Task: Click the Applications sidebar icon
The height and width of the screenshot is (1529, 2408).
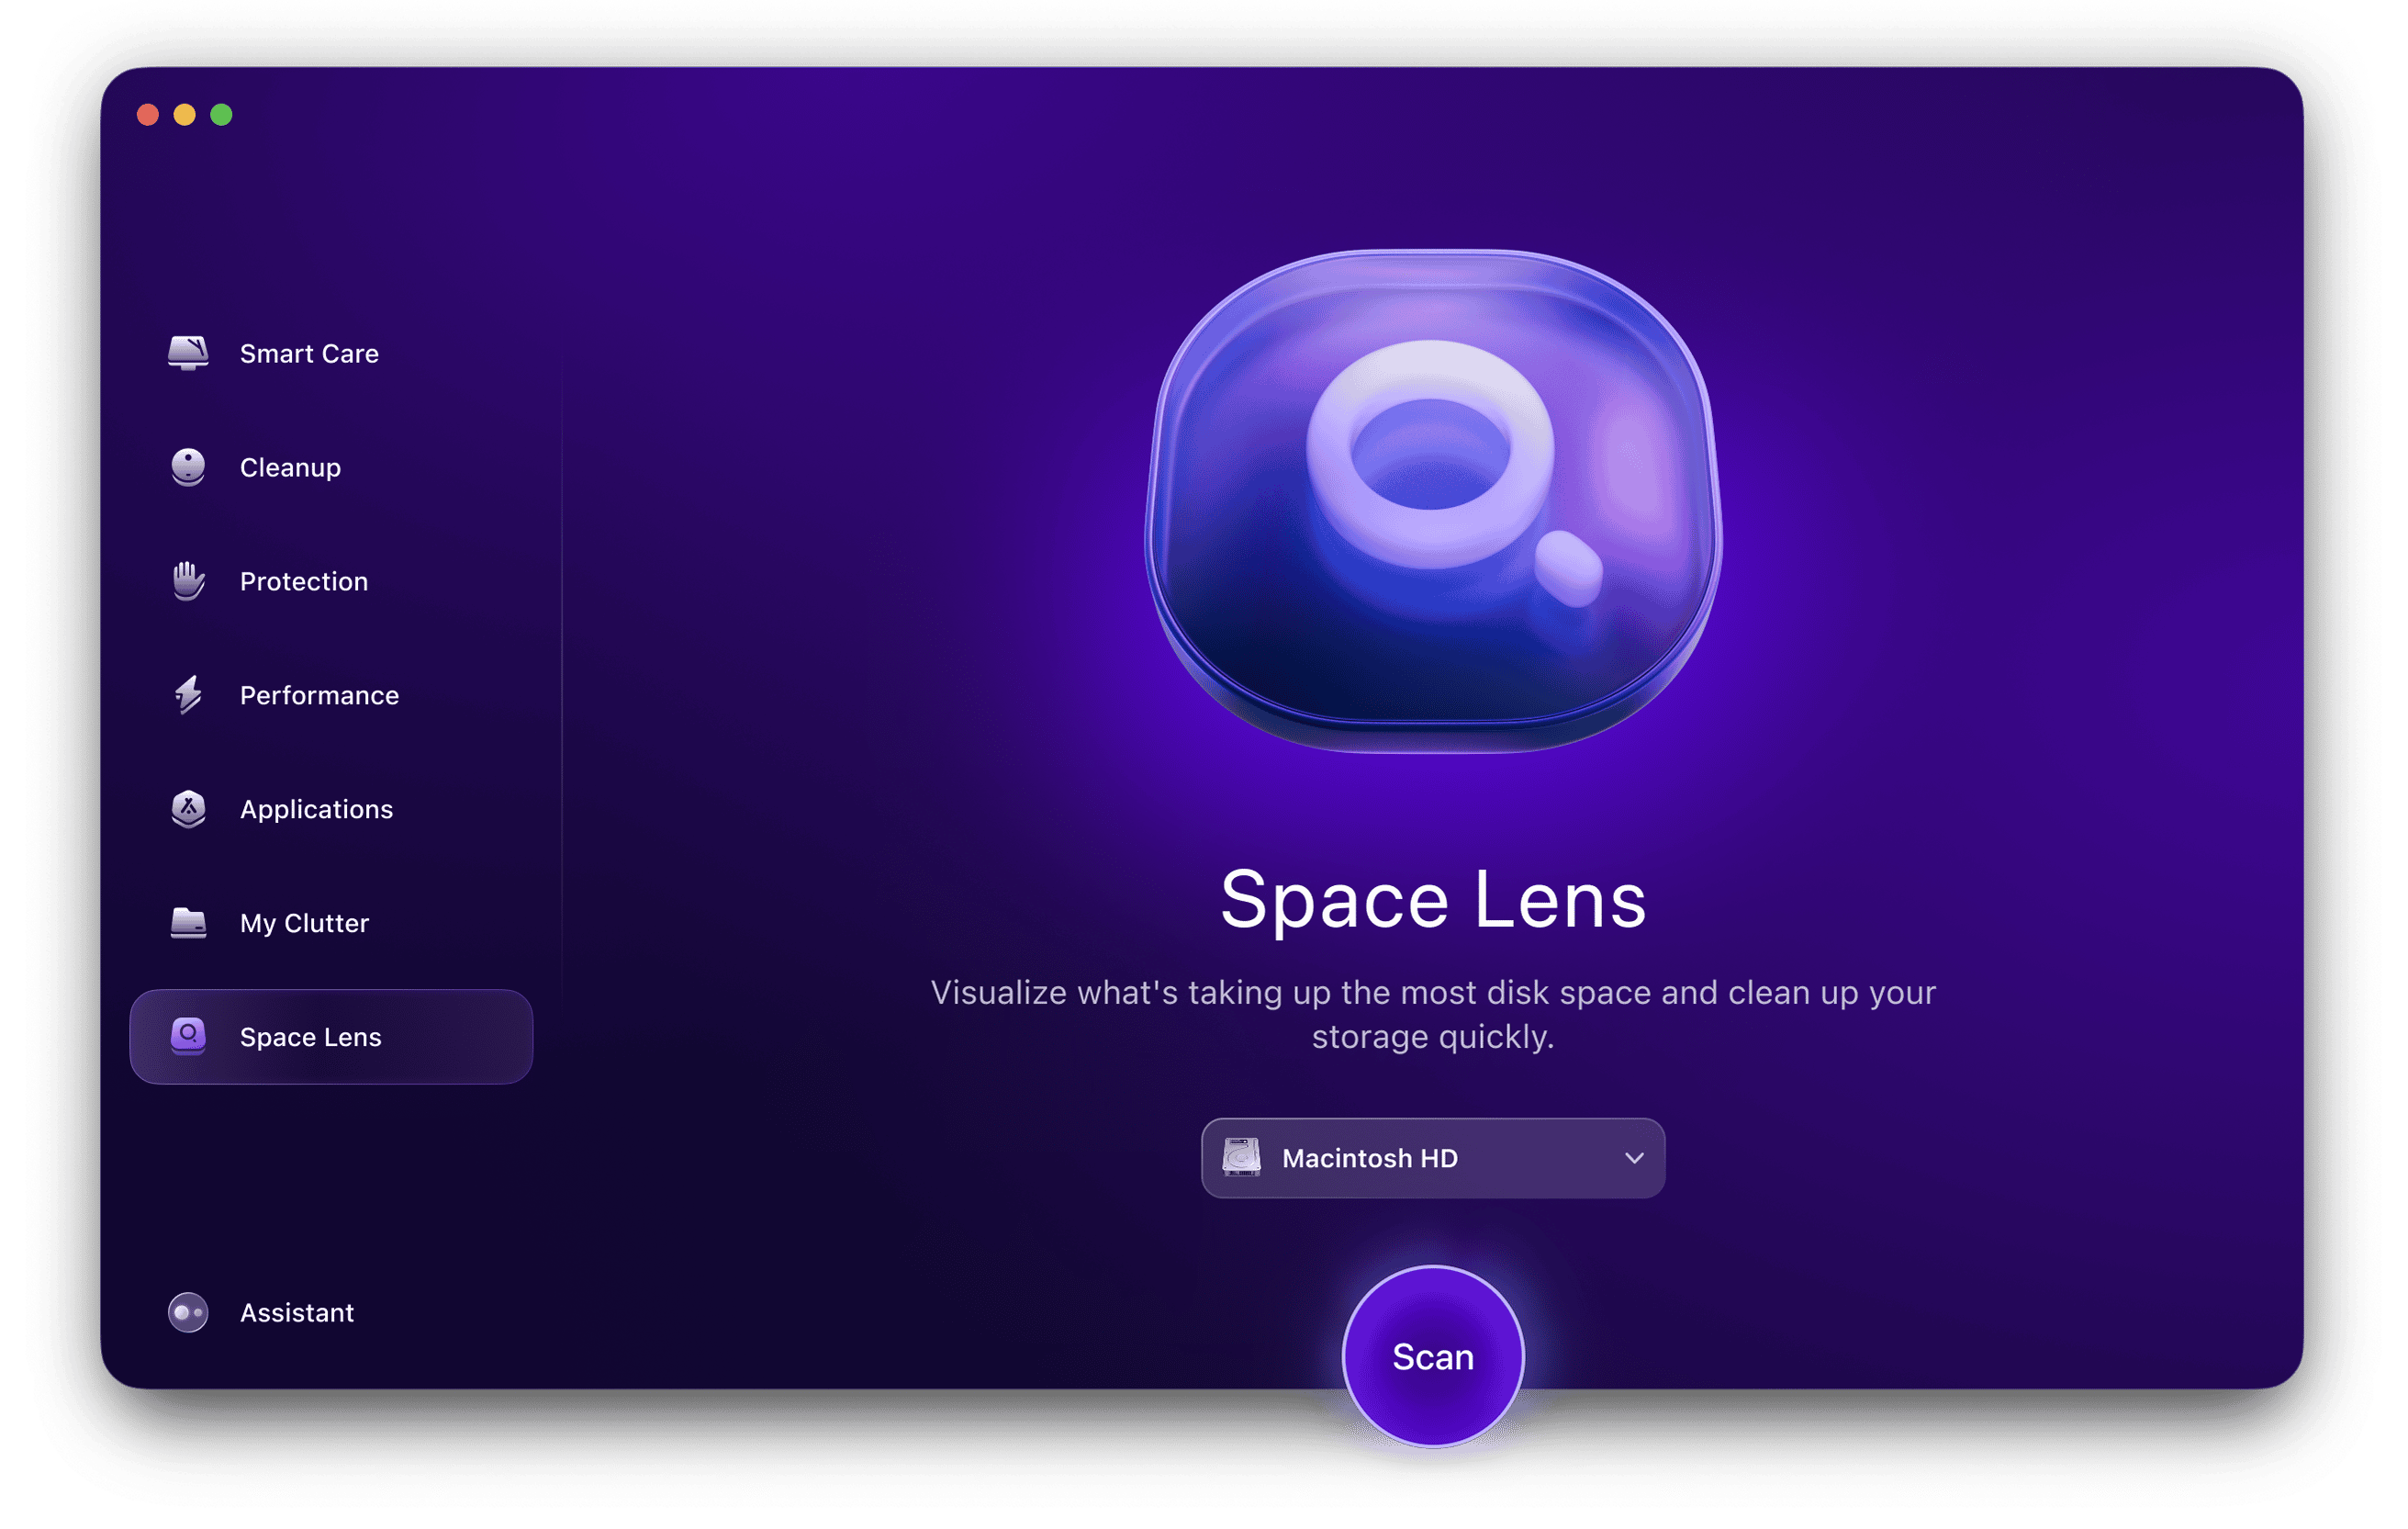Action: (188, 809)
